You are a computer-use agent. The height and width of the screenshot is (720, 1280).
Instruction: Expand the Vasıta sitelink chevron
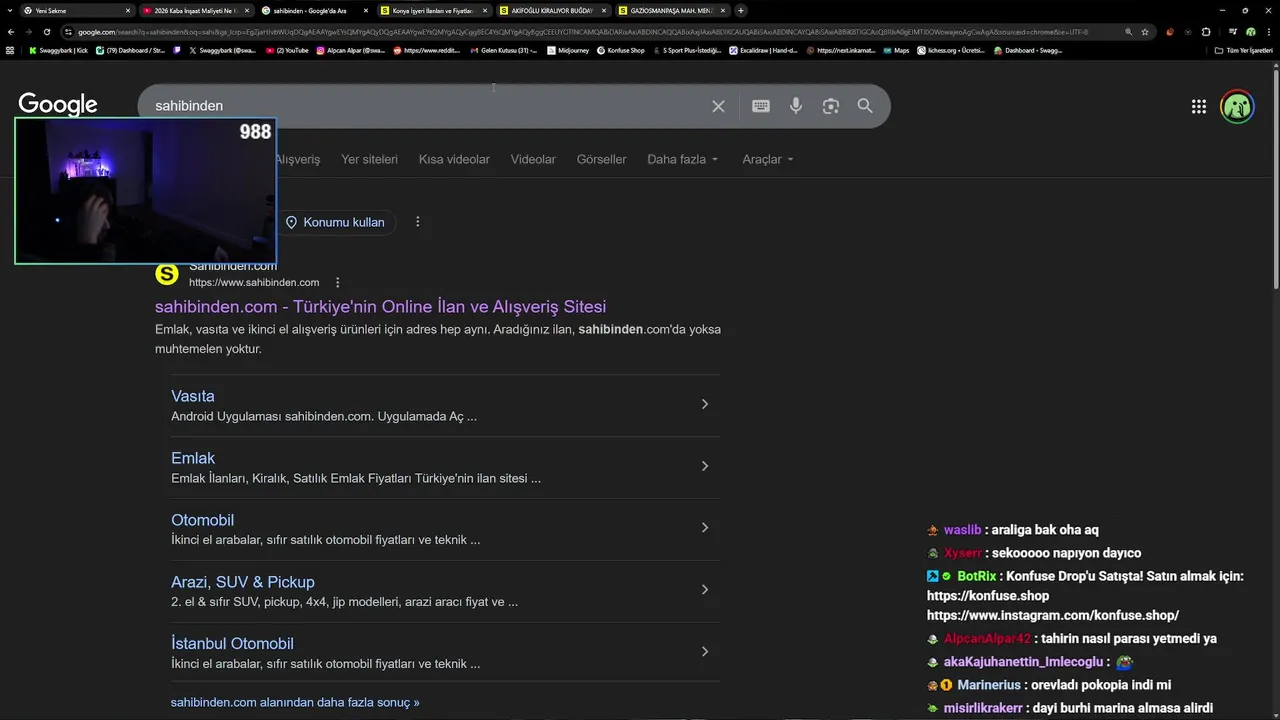point(705,404)
